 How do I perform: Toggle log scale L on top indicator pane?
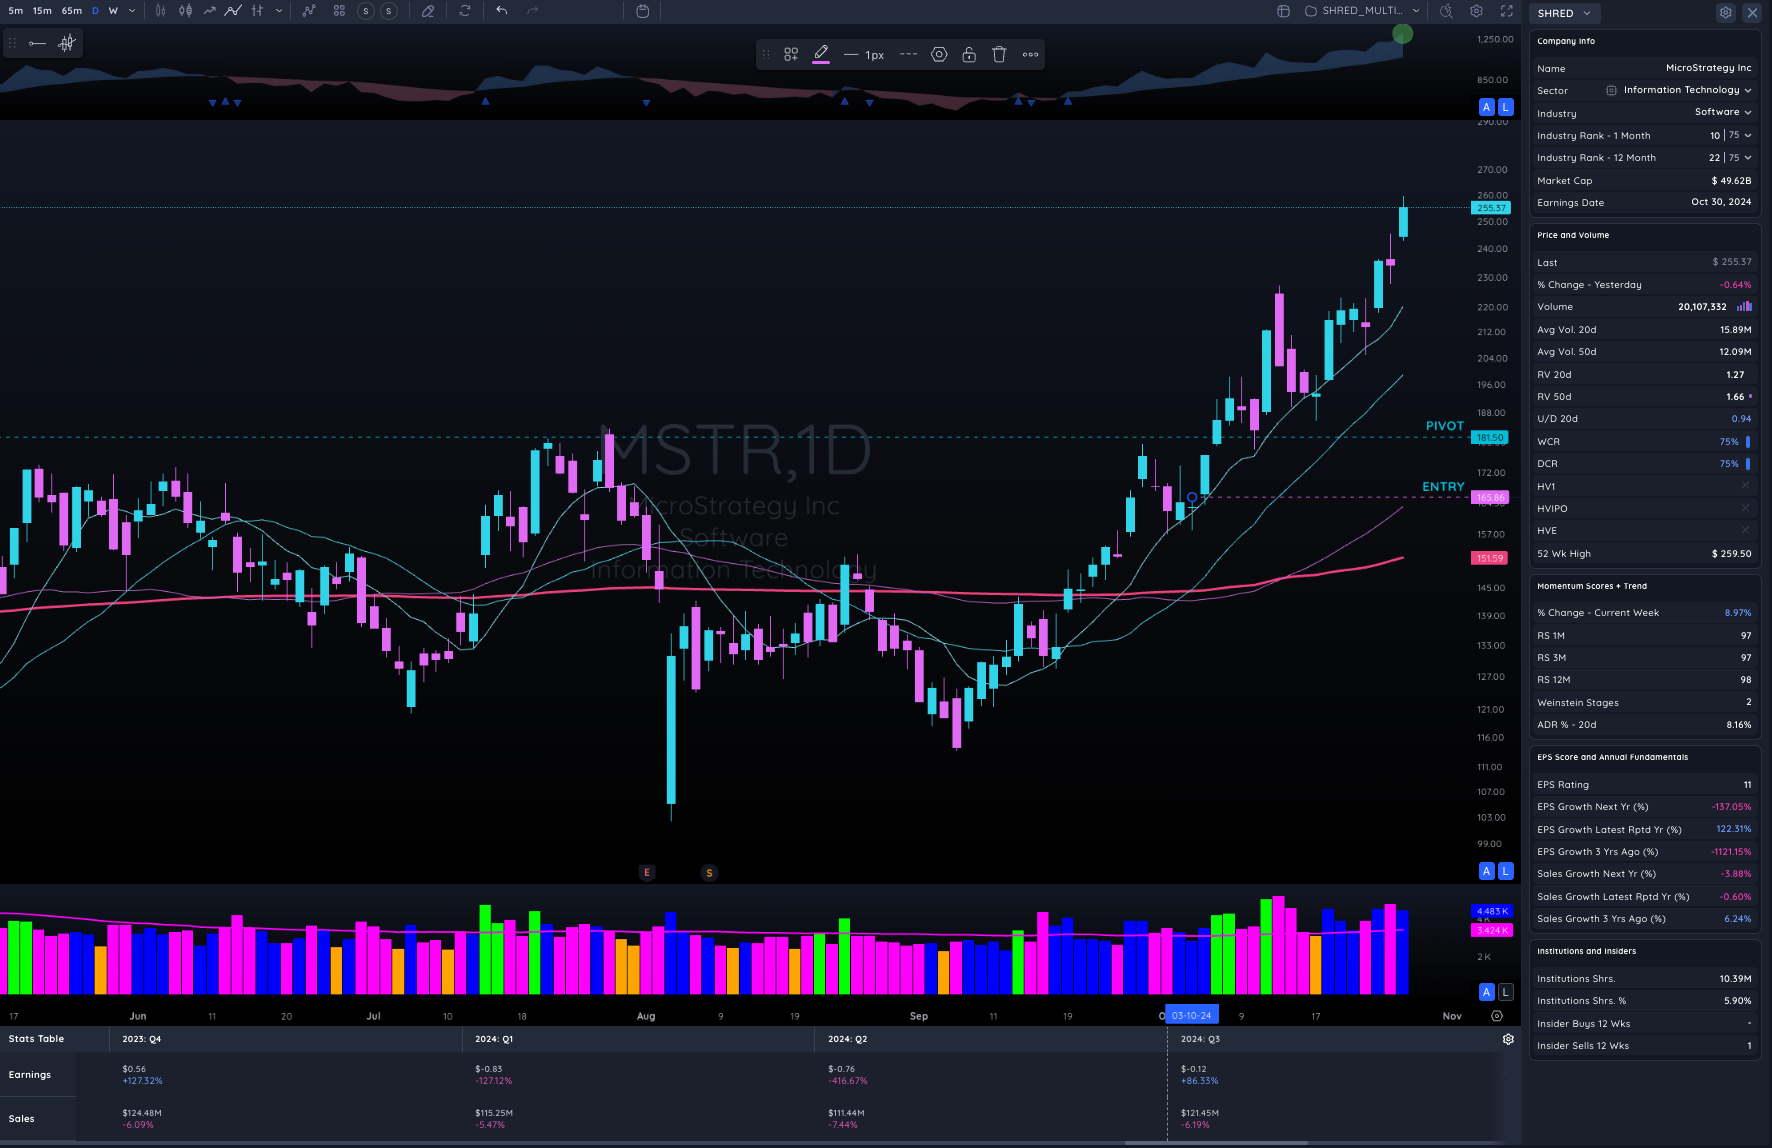pos(1505,107)
